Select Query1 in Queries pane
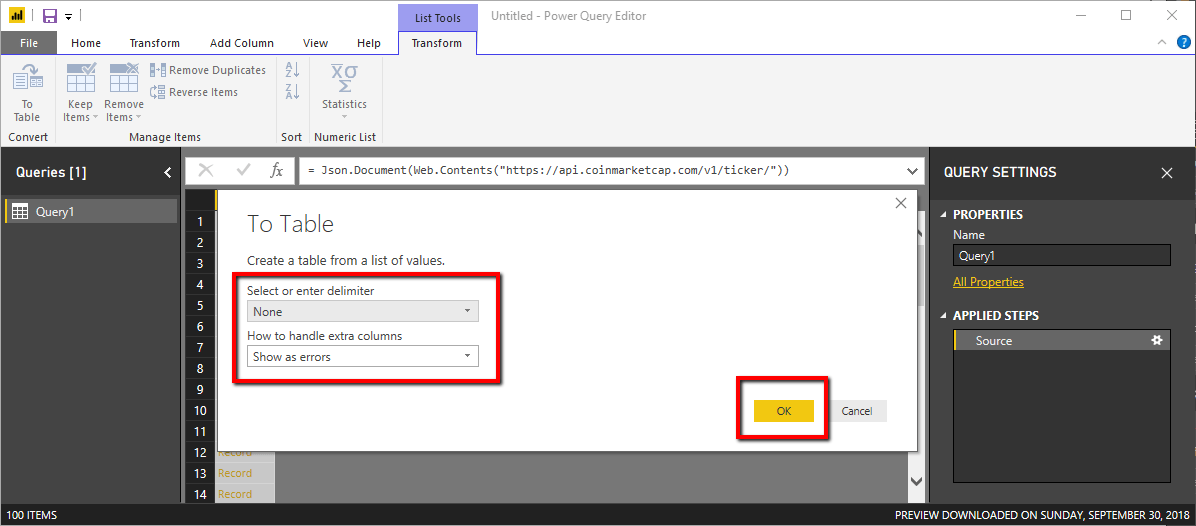1196x526 pixels. pos(92,212)
